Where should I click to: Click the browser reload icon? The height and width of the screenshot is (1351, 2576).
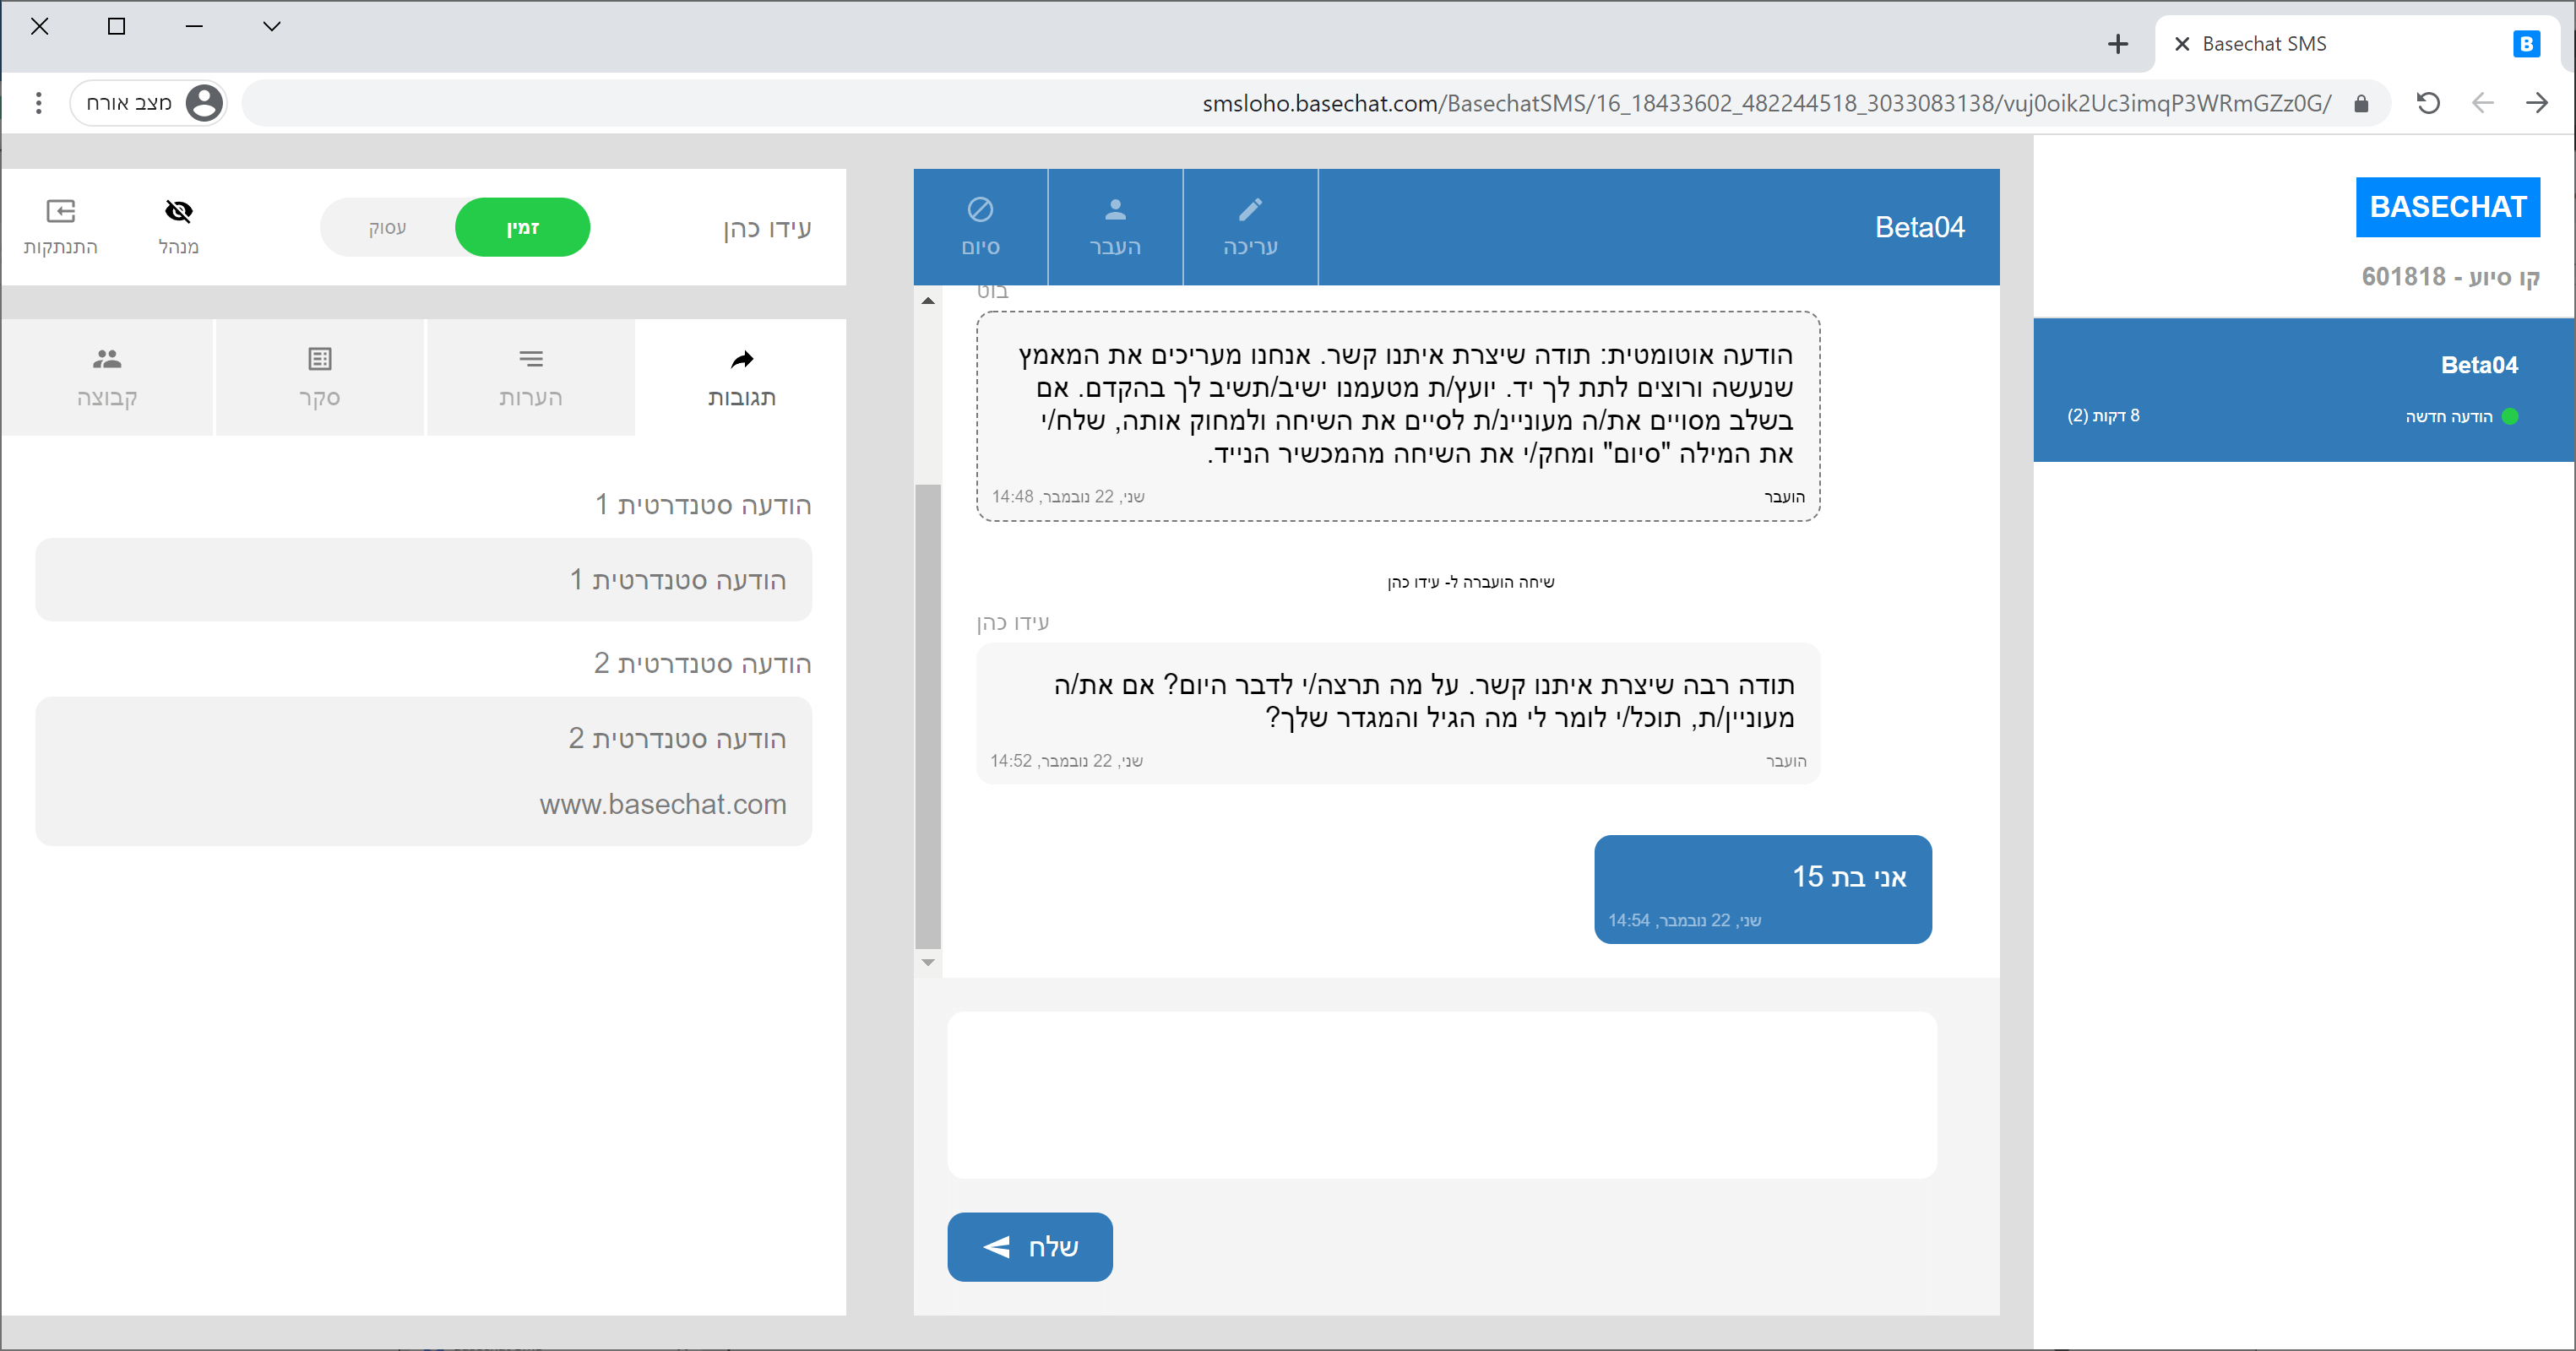tap(2427, 103)
